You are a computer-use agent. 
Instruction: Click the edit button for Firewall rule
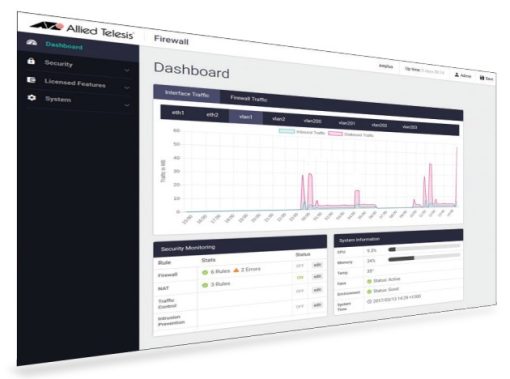(x=317, y=265)
